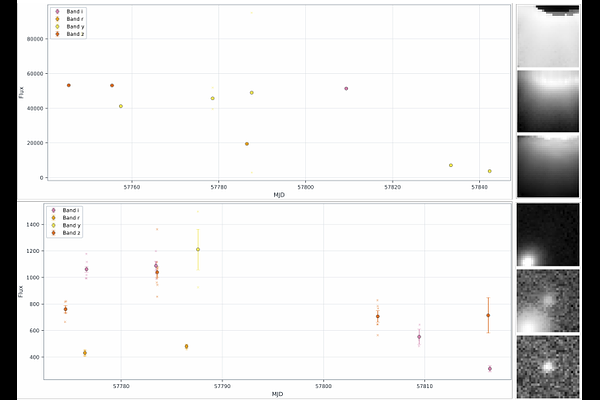Select Band y legend marker in top plot
600x400 pixels.
58,27
